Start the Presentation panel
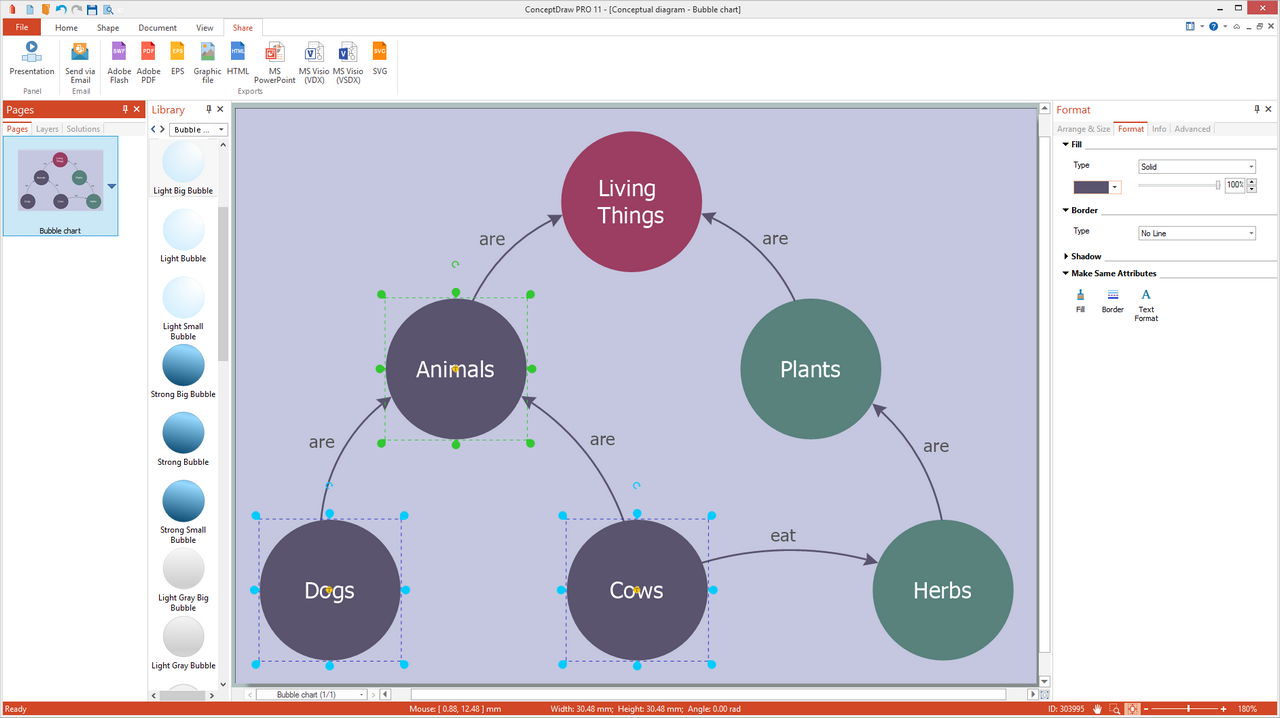The height and width of the screenshot is (718, 1280). [32, 58]
